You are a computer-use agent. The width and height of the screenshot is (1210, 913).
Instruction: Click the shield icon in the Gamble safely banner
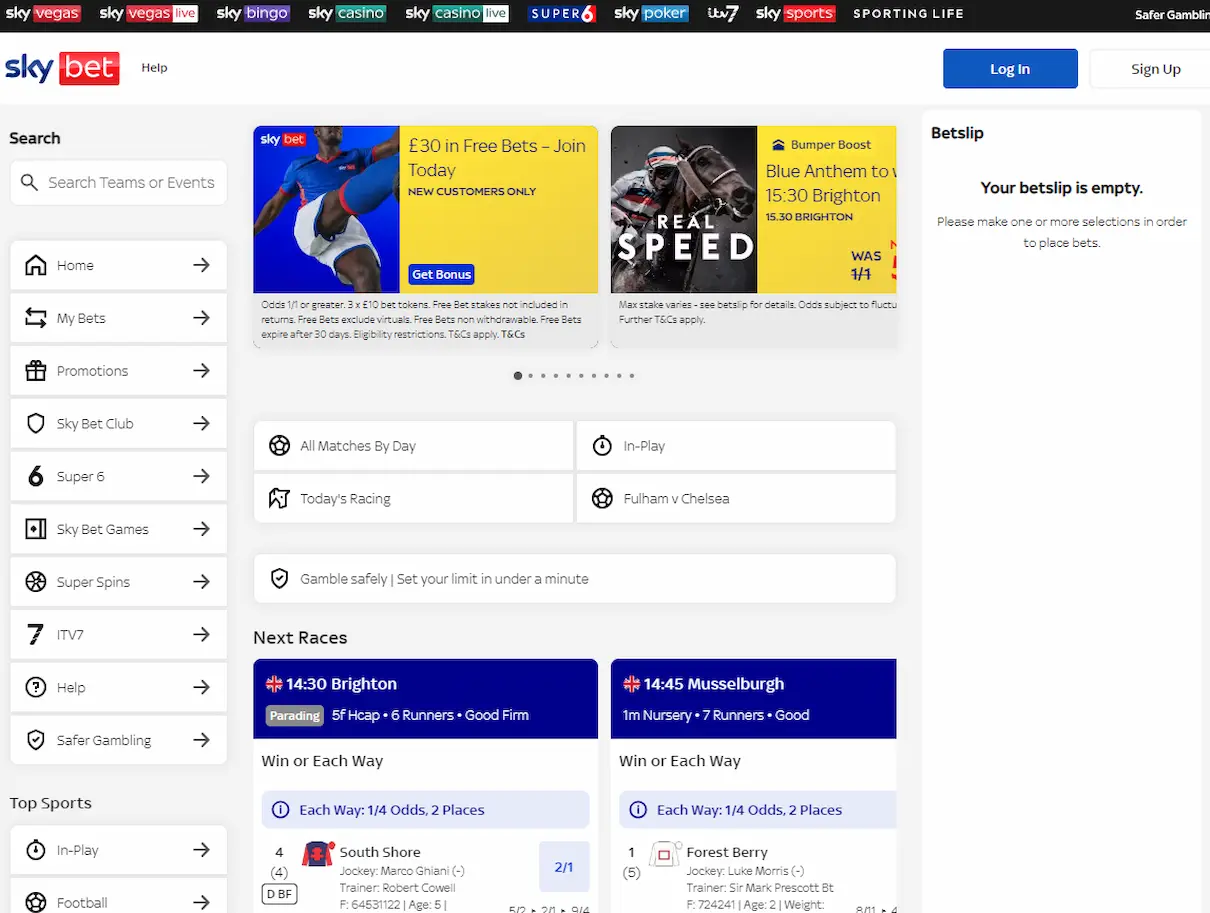pos(280,579)
